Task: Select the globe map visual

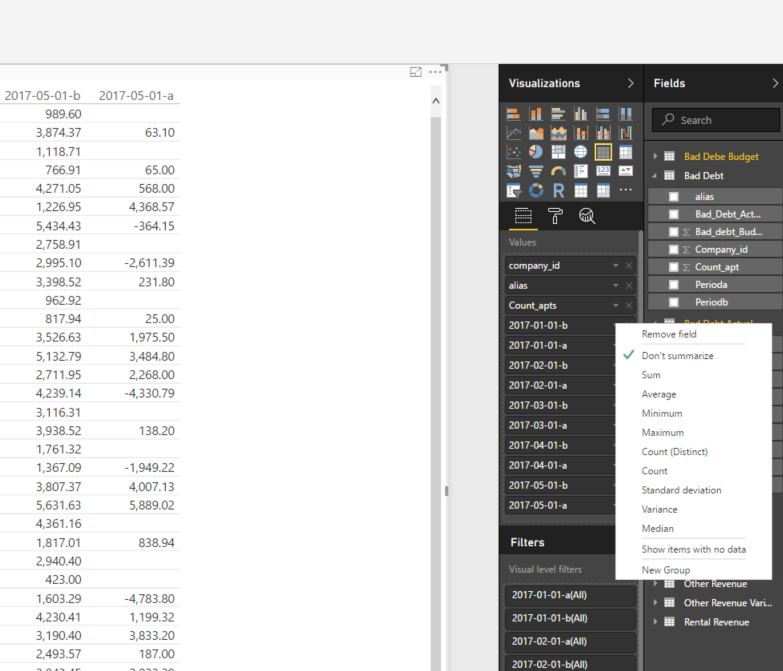Action: [580, 152]
